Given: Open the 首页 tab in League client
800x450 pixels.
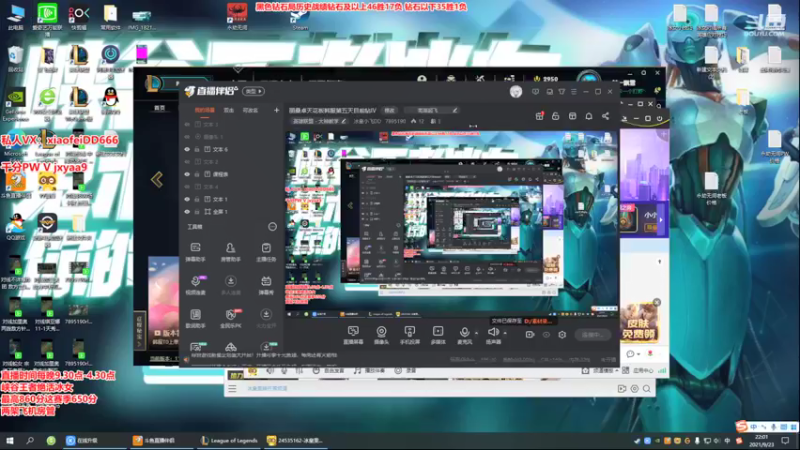Looking at the screenshot, I should tap(160, 108).
